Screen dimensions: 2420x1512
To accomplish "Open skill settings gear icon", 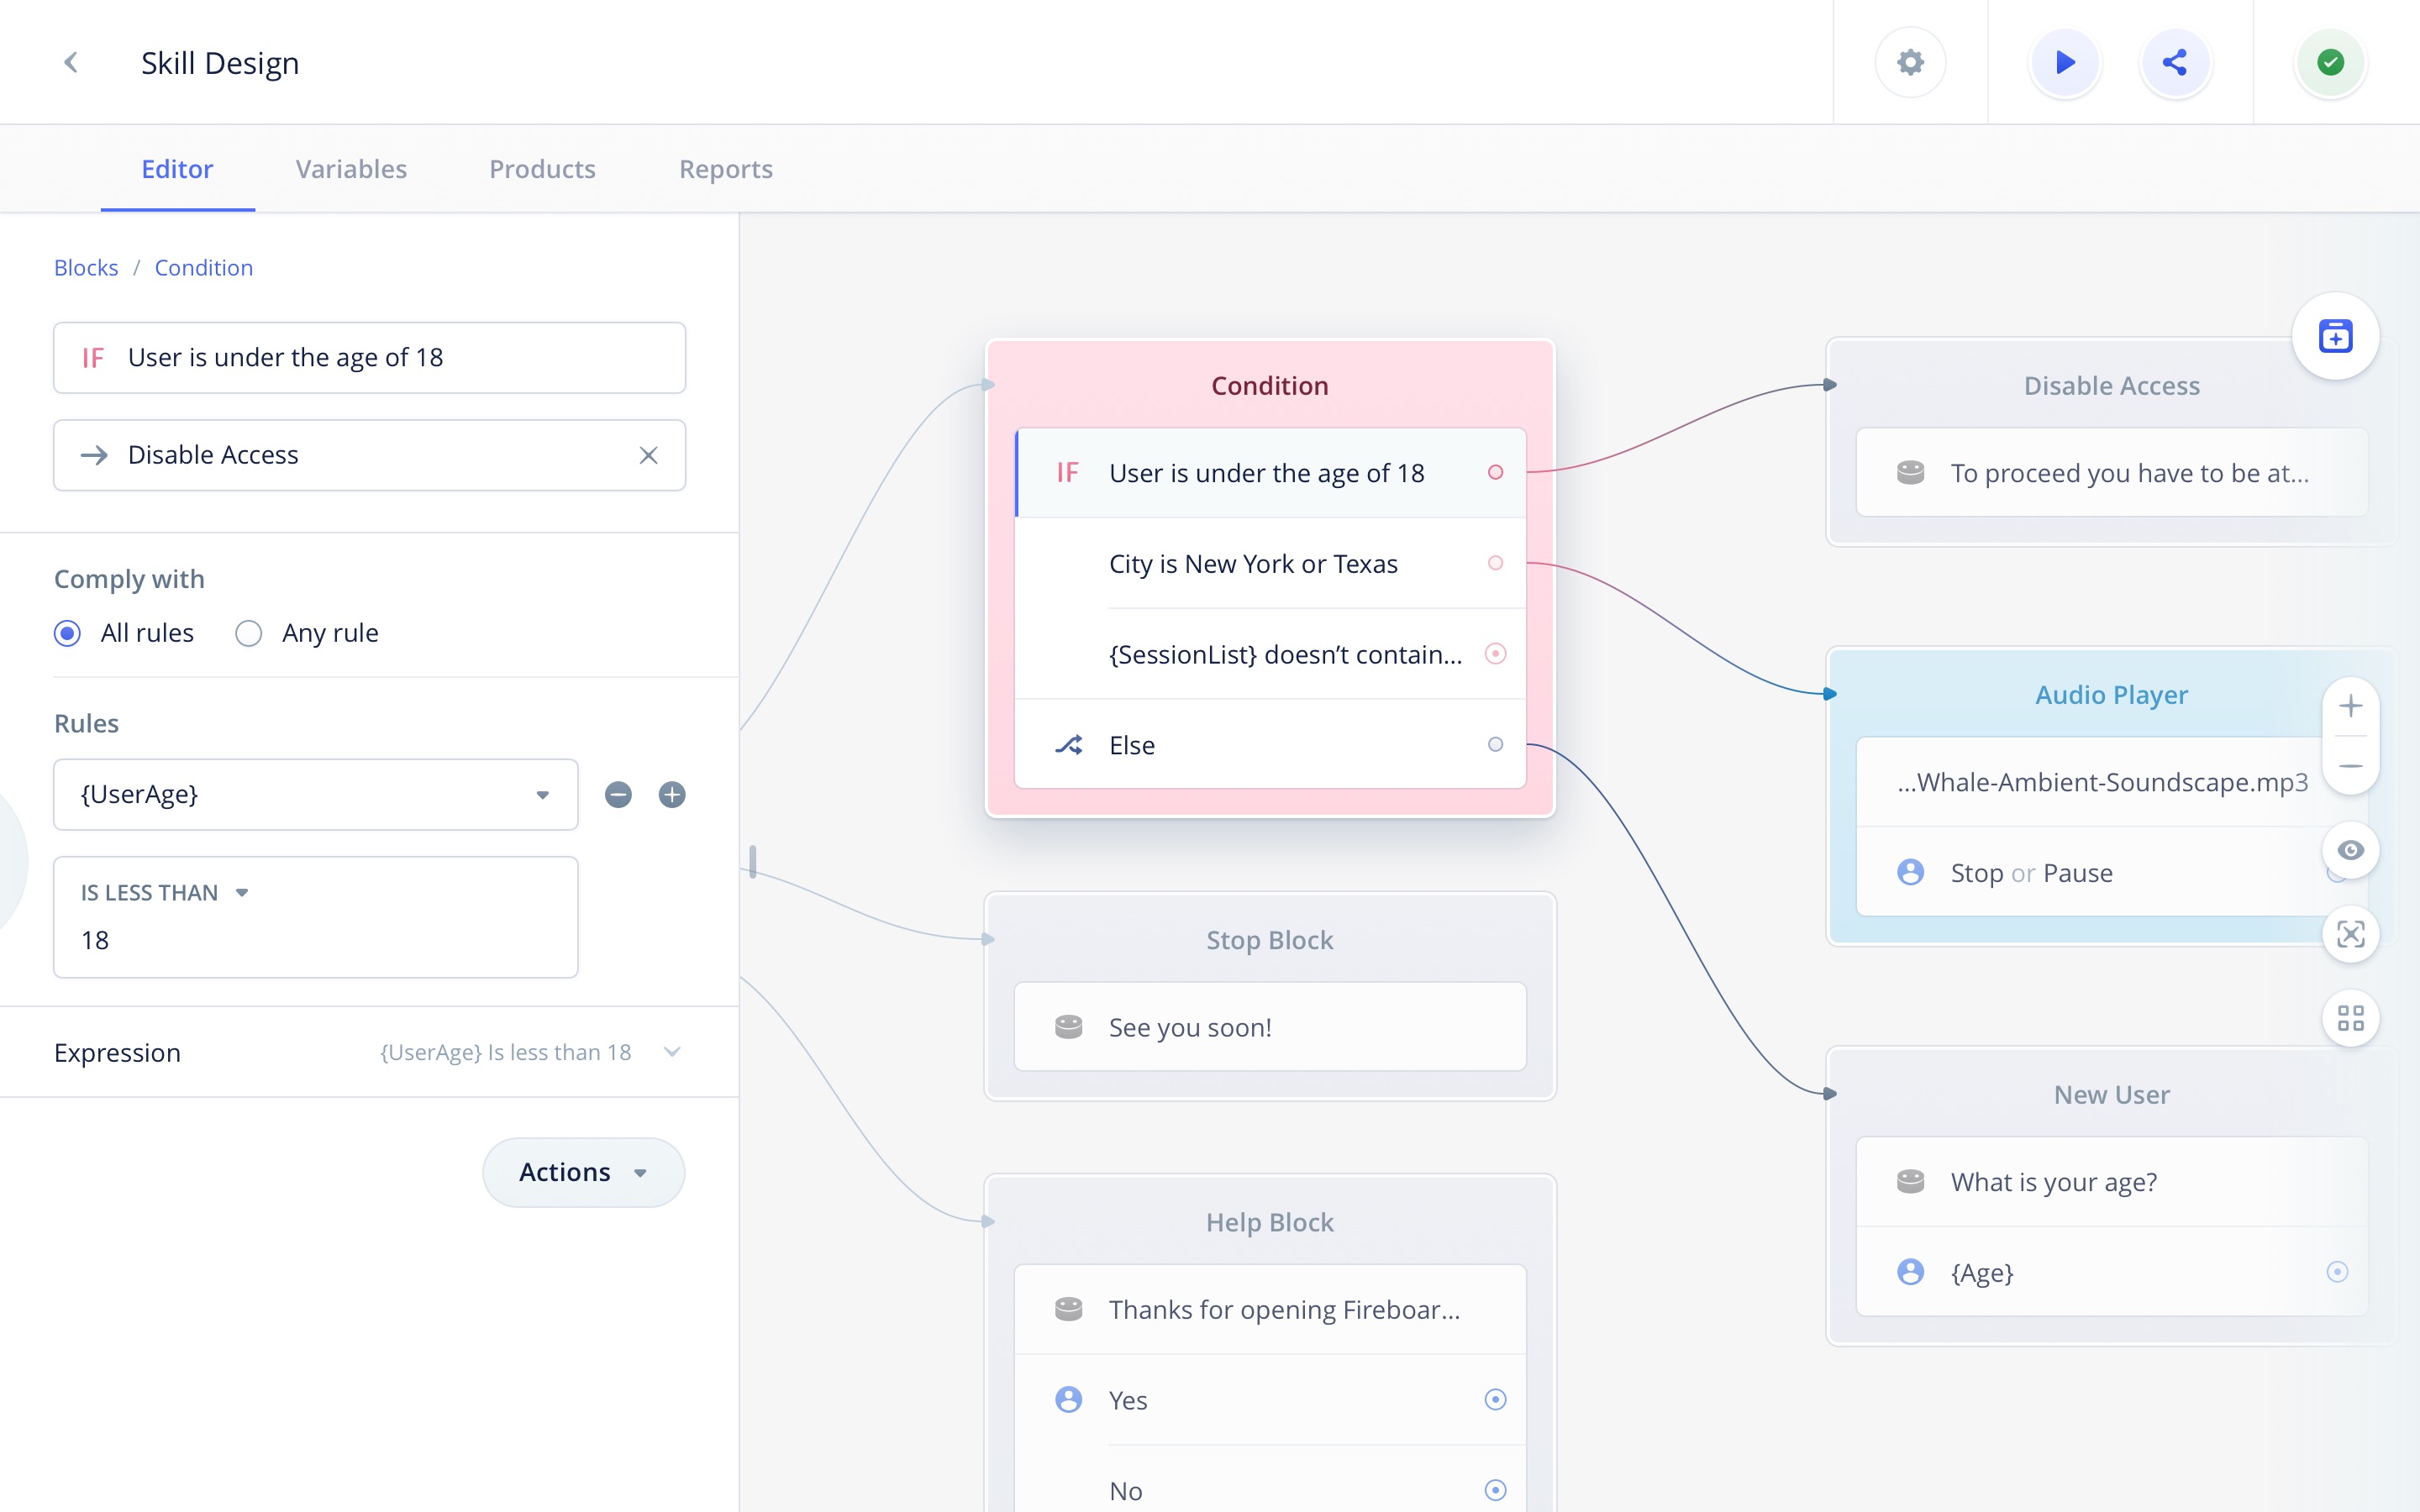I will coord(1910,62).
